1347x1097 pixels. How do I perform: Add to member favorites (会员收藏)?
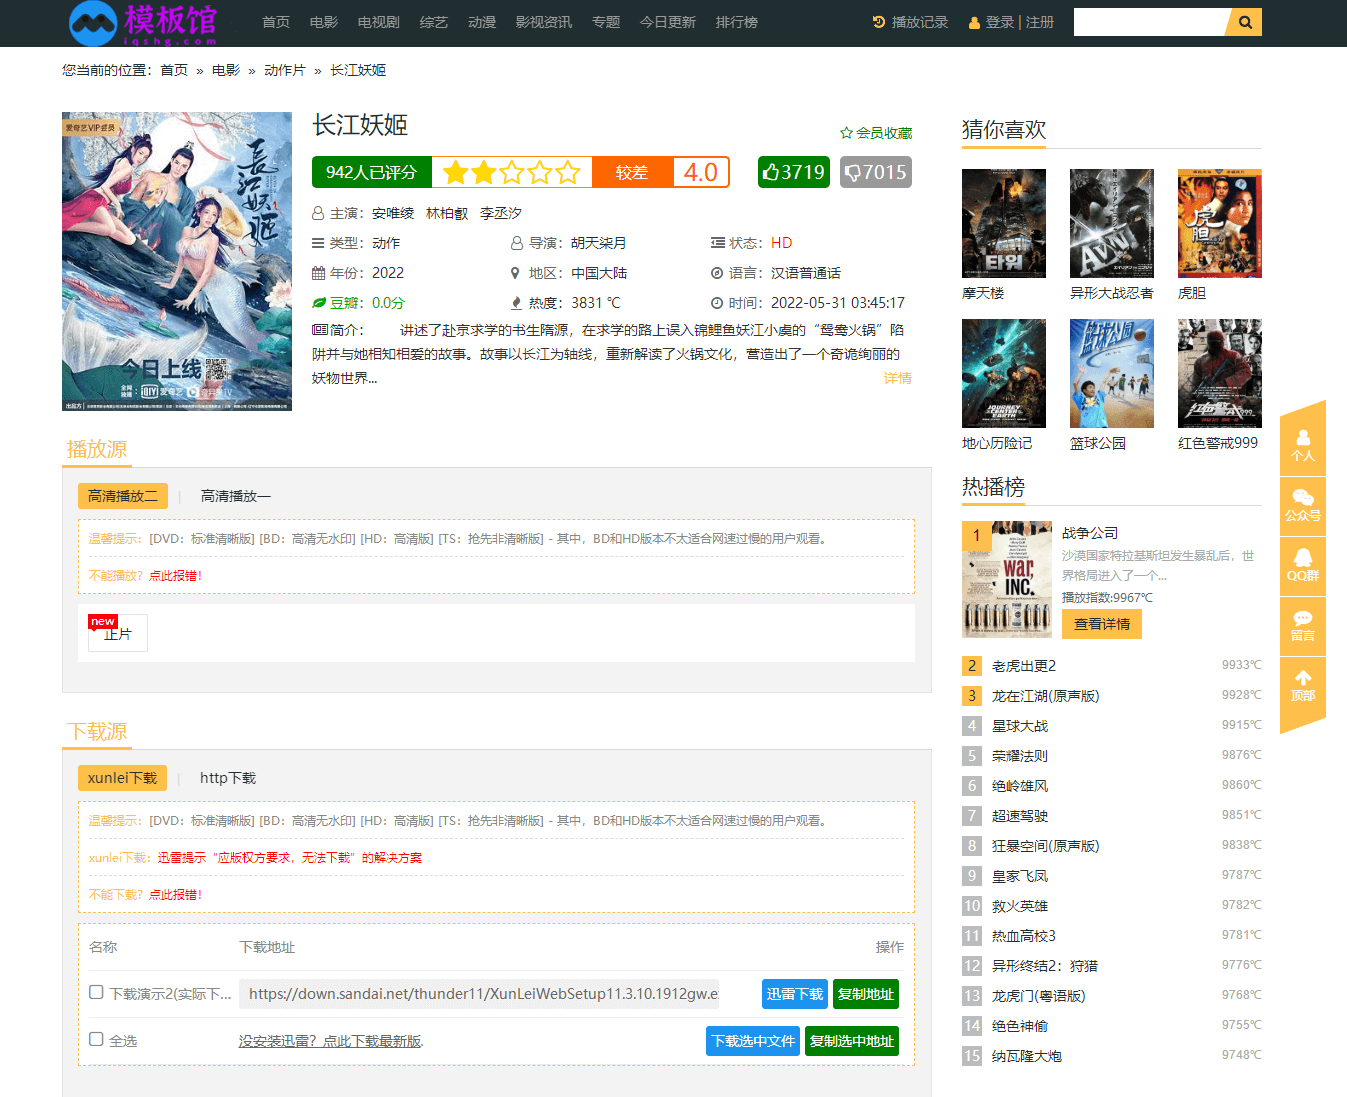click(876, 133)
